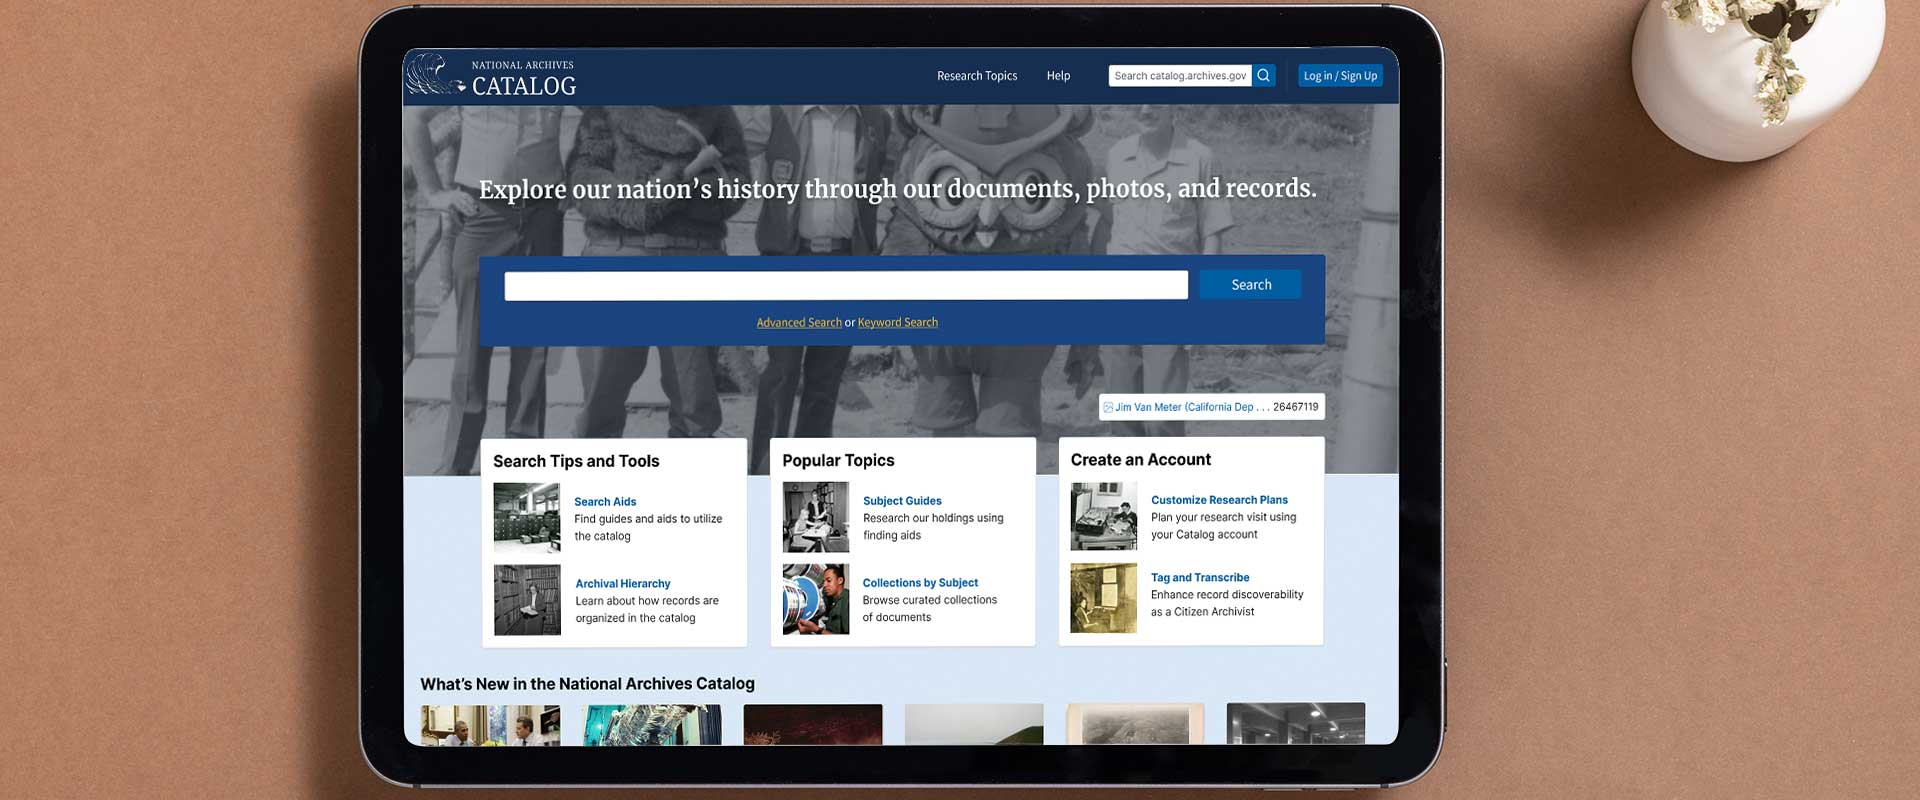The width and height of the screenshot is (1920, 800).
Task: Click the image icon beside Jim Van Meter caption
Action: 1108,407
